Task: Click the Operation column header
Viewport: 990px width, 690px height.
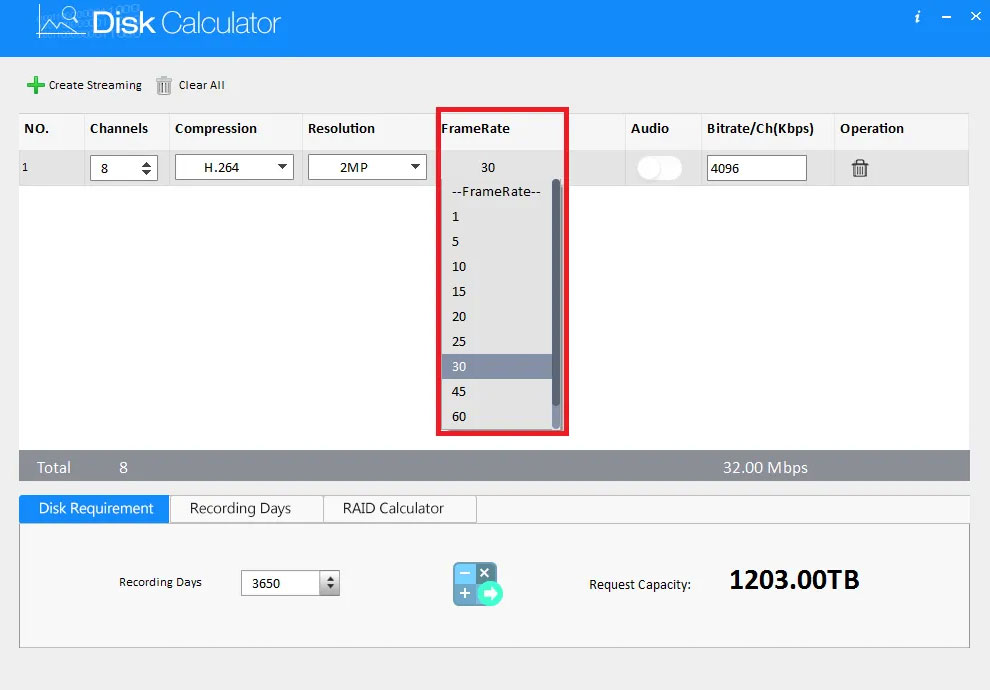Action: 872,128
